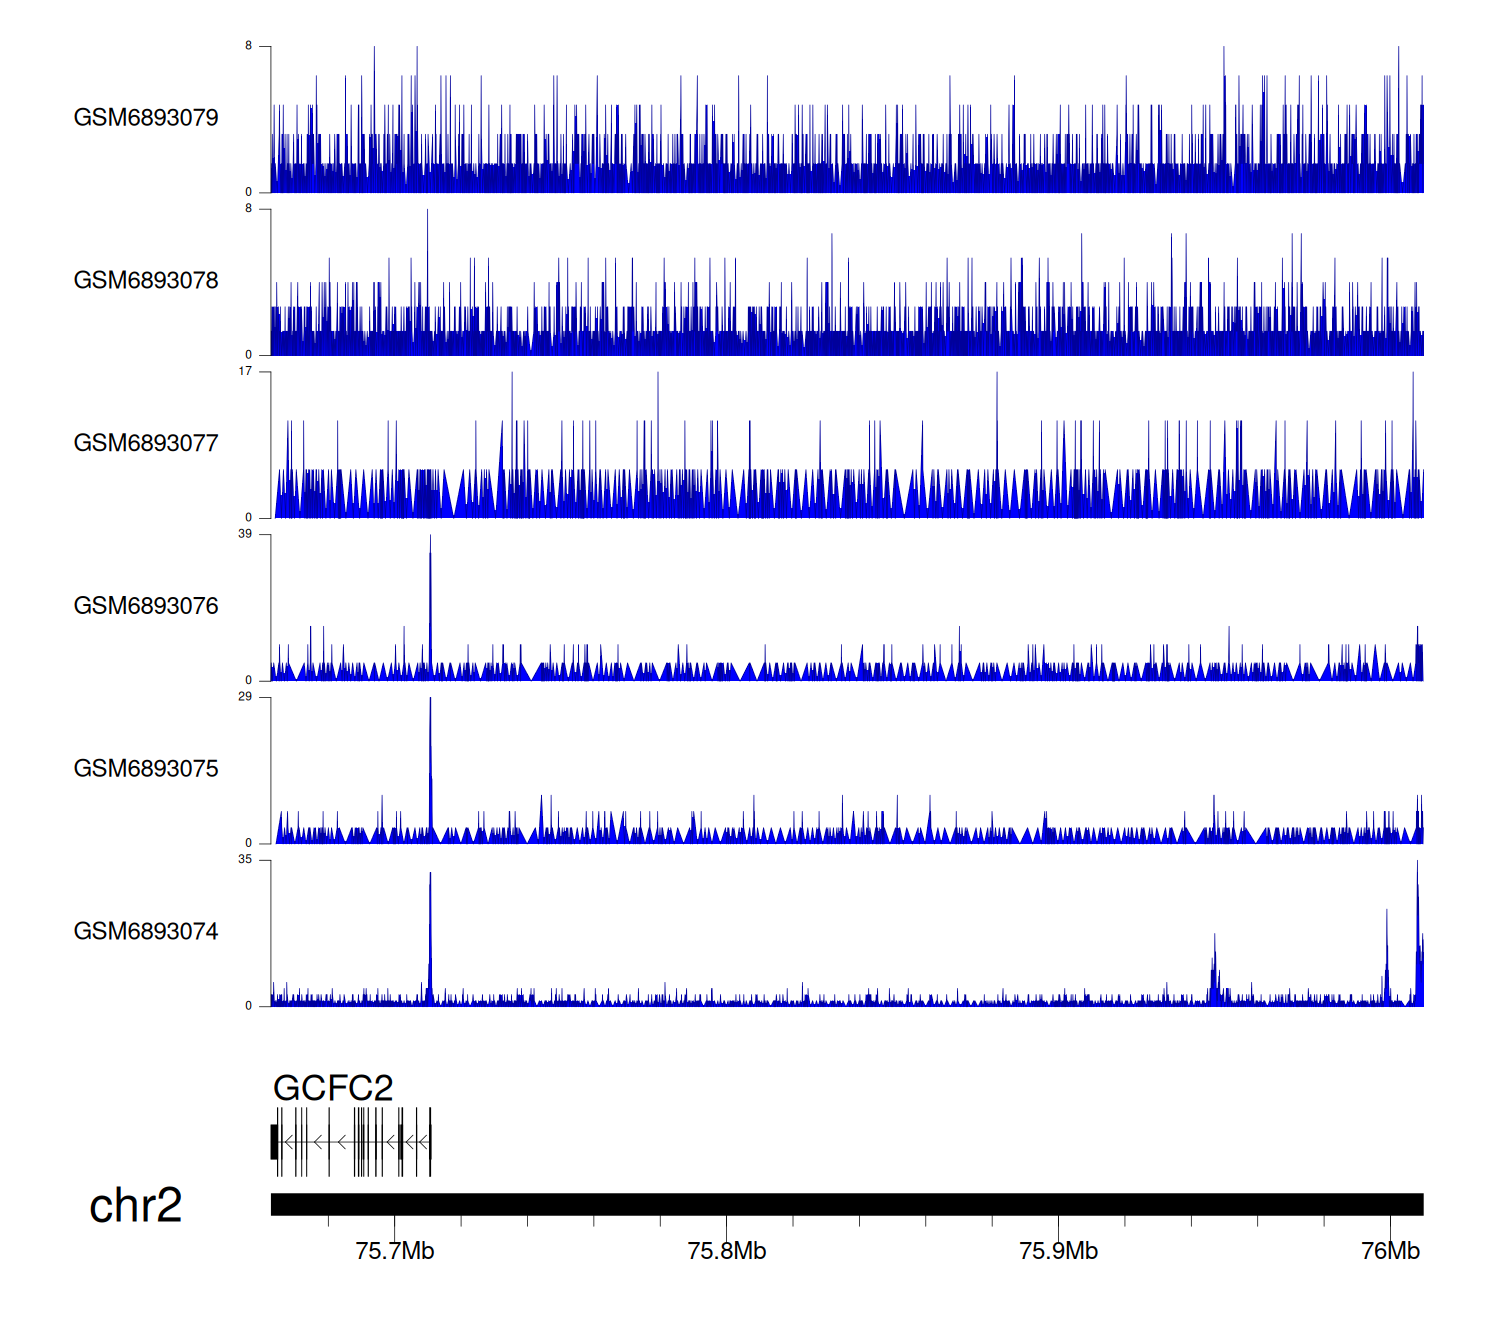Click the y-axis maximum value 17
The width and height of the screenshot is (1500, 1320).
245,371
